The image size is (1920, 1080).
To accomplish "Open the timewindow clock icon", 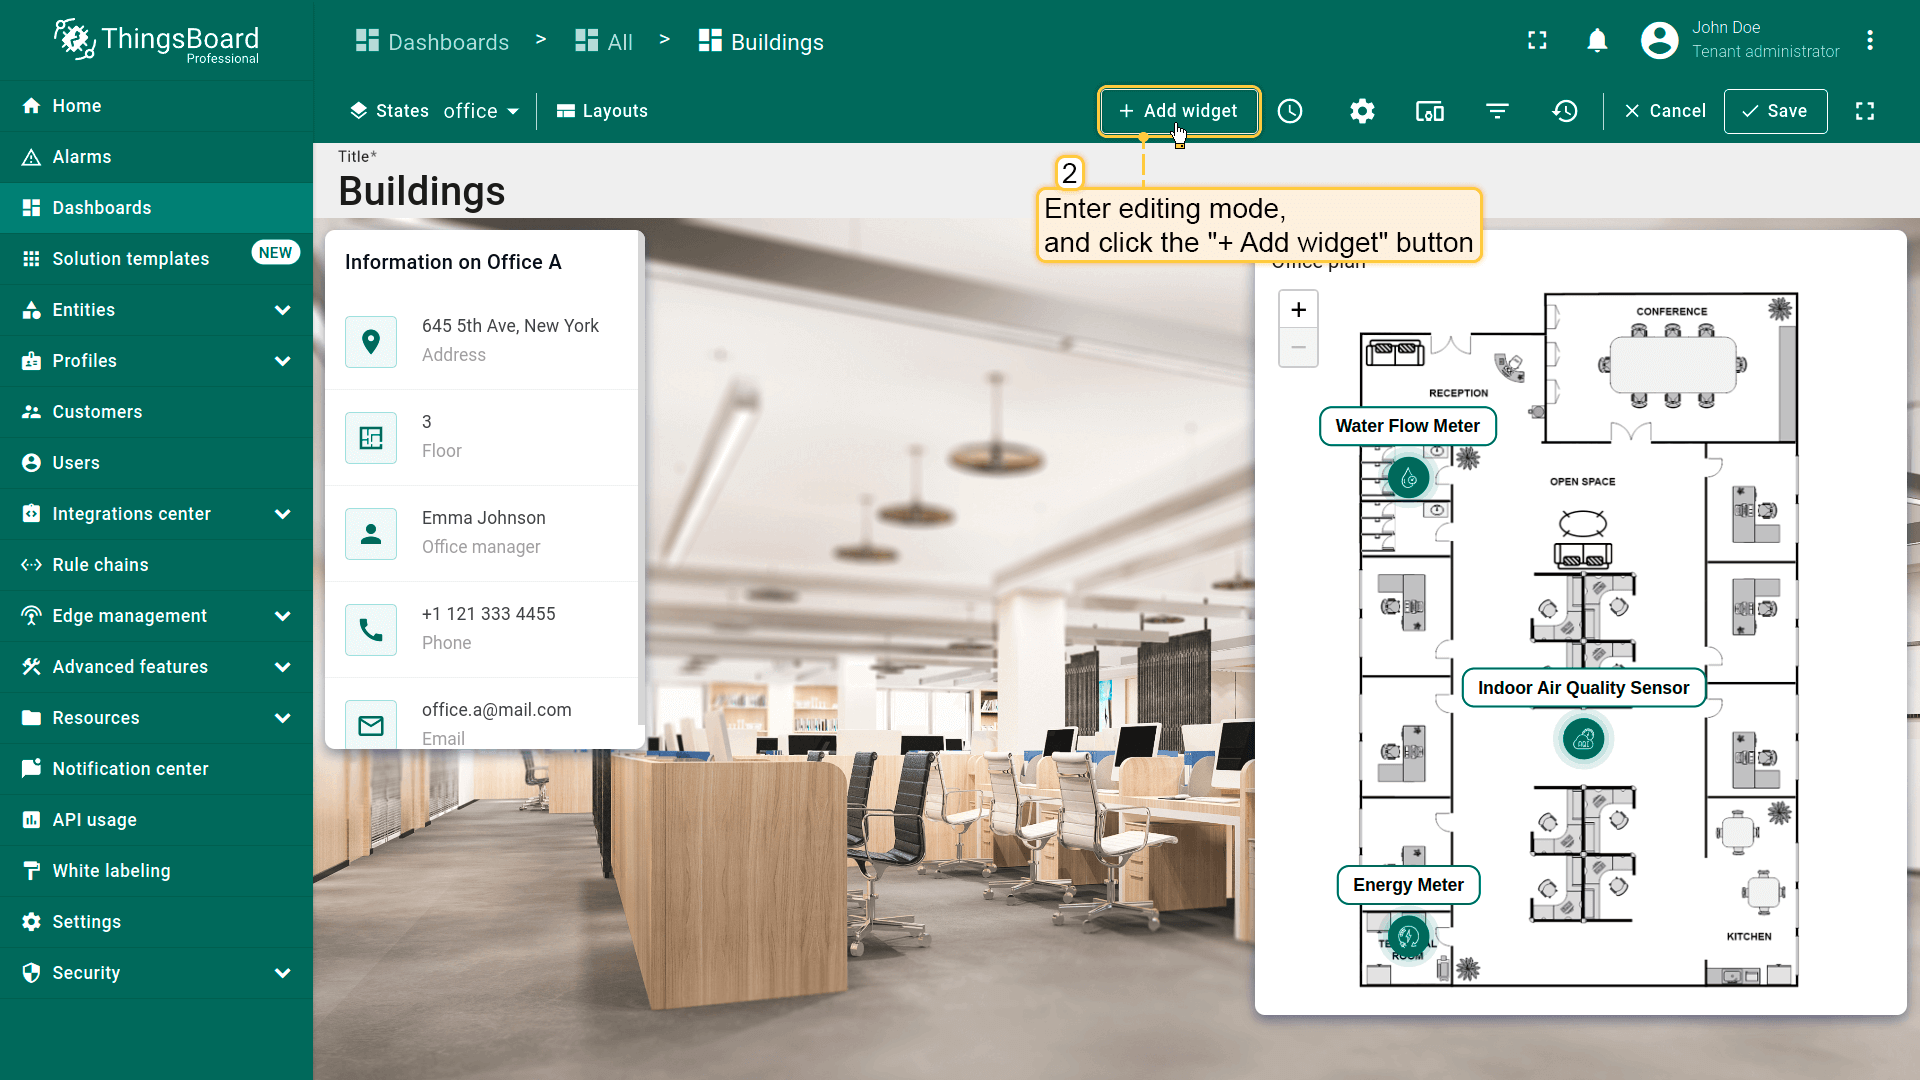I will tap(1290, 111).
